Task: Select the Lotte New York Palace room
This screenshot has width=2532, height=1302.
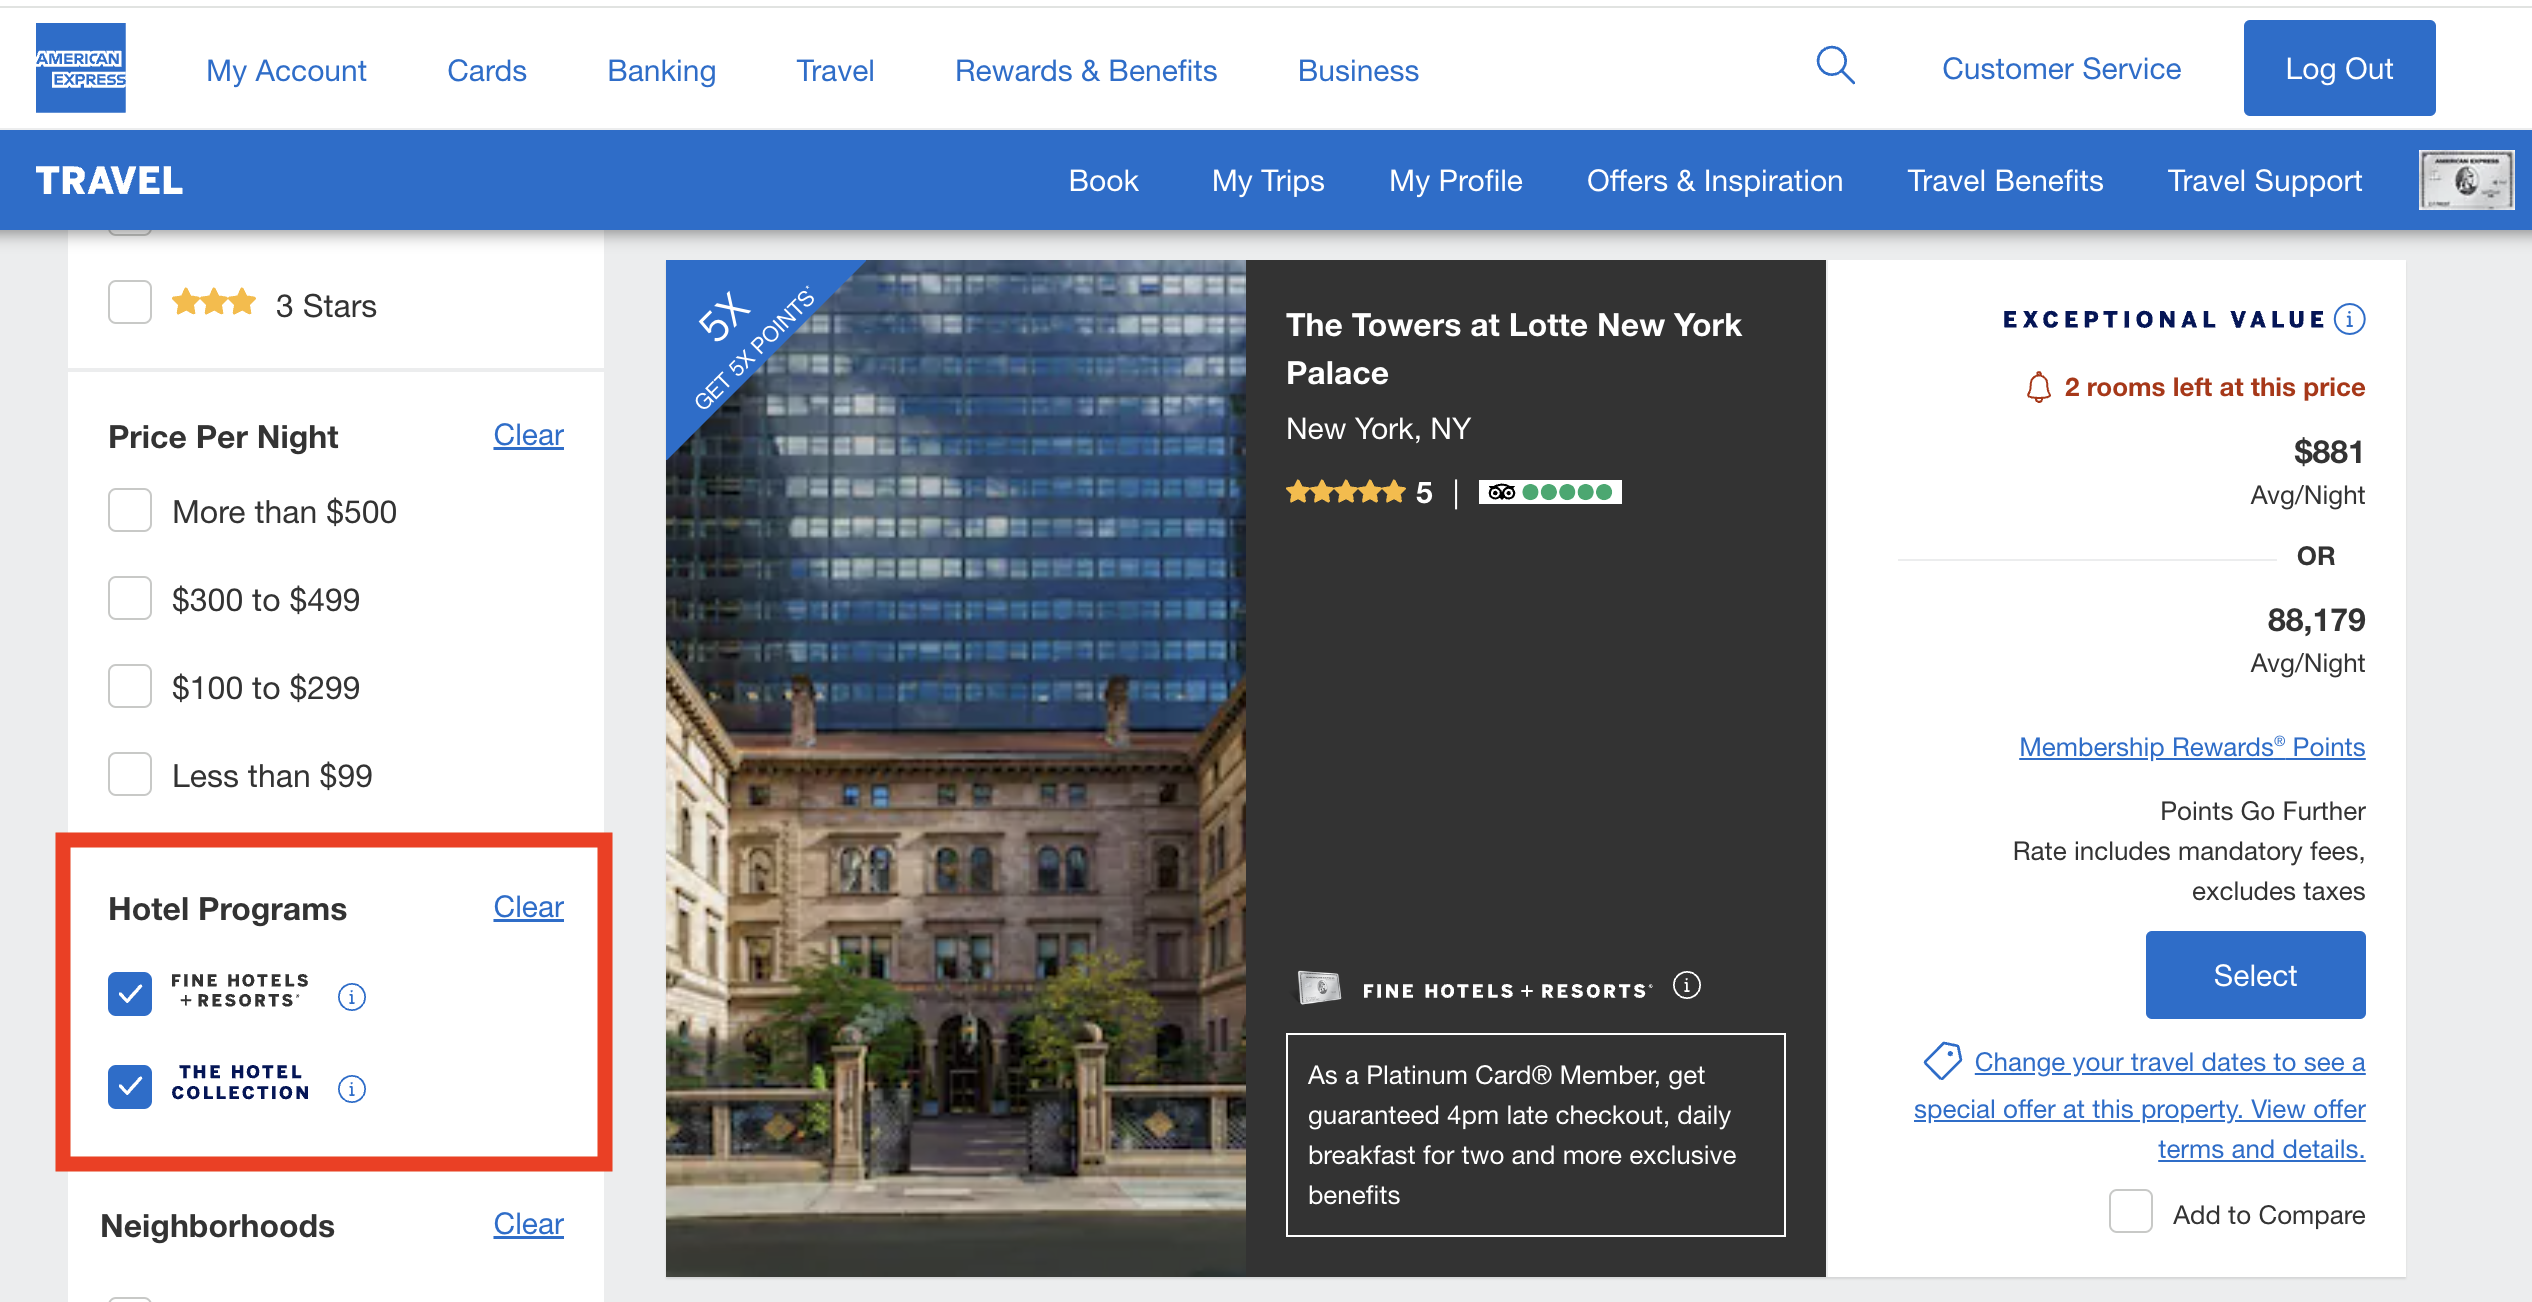Action: click(x=2255, y=975)
